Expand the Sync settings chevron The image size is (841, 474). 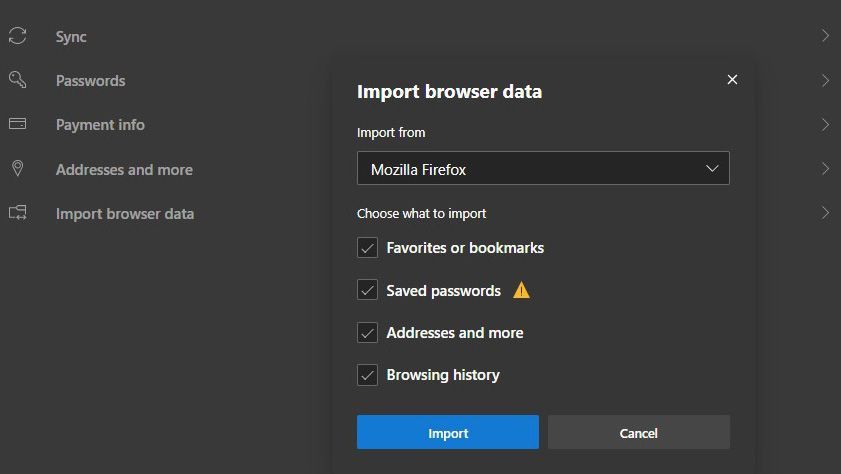click(825, 36)
